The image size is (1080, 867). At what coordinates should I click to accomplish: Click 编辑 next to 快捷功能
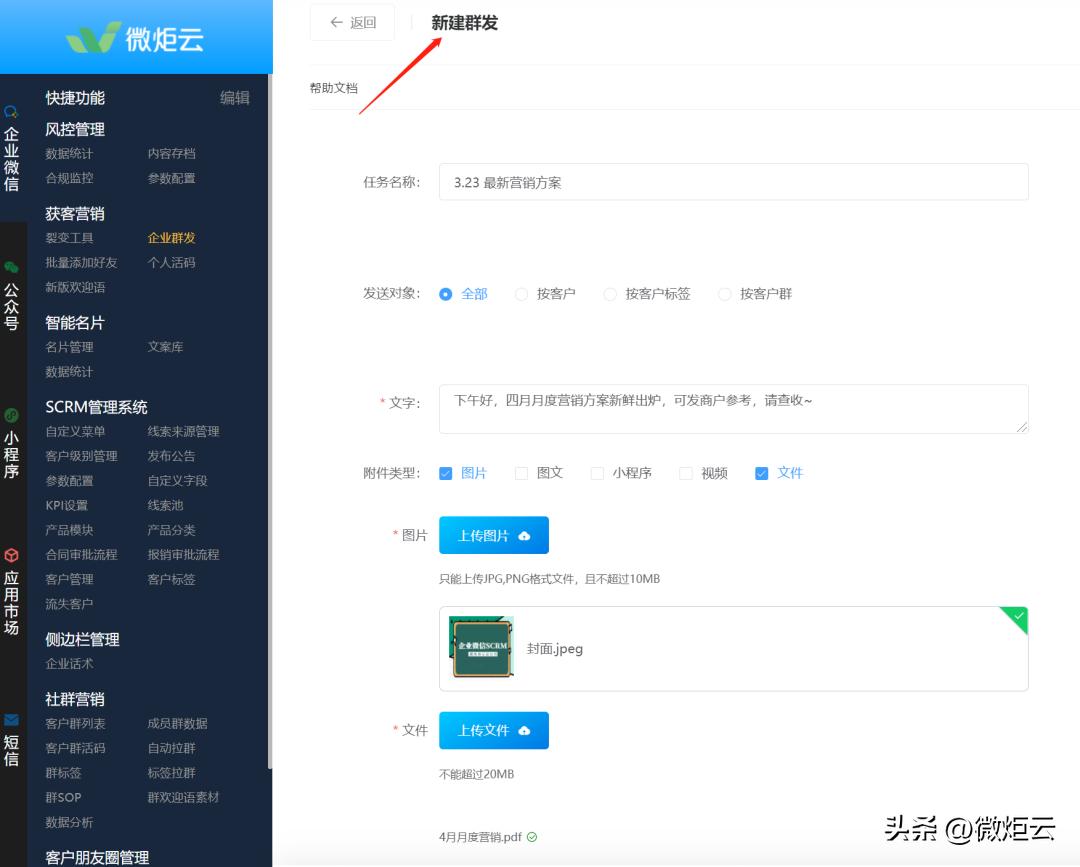click(234, 98)
